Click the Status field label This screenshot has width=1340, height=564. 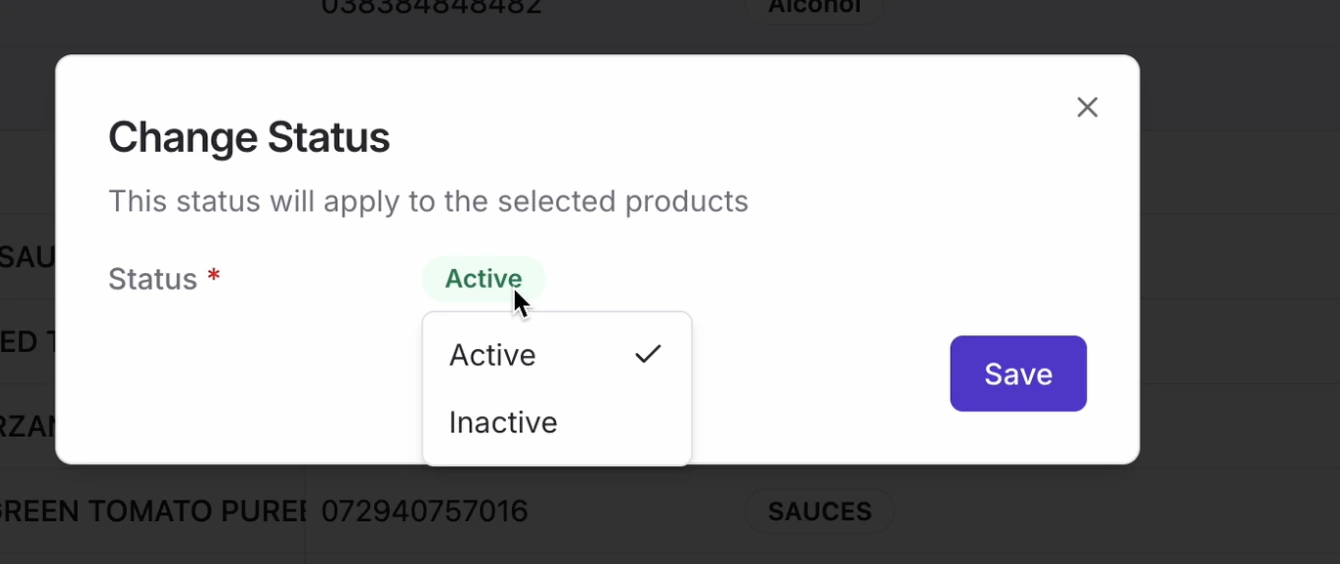[x=153, y=279]
